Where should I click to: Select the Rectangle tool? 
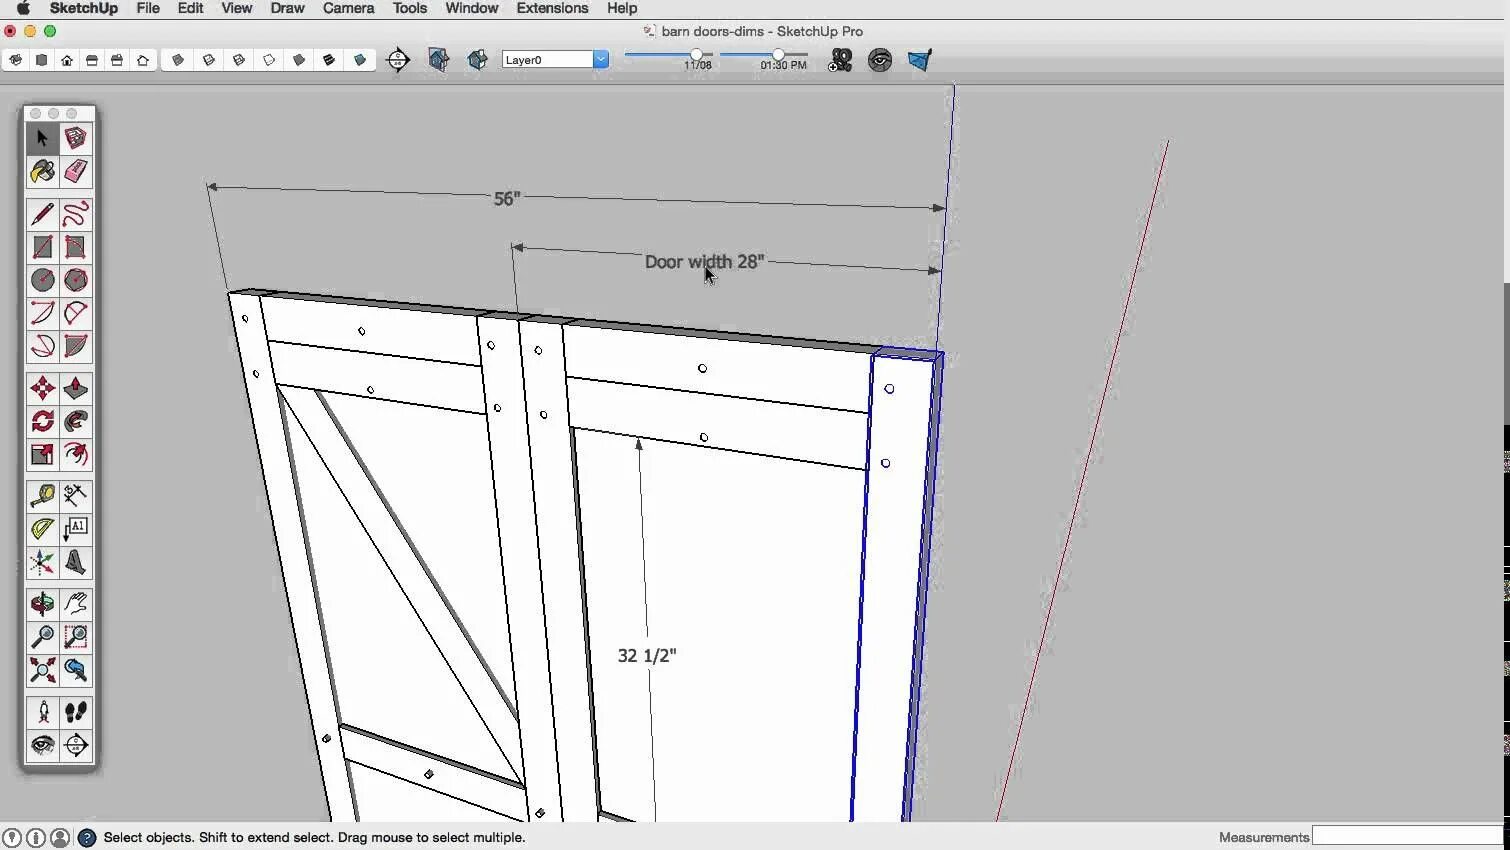pos(42,247)
